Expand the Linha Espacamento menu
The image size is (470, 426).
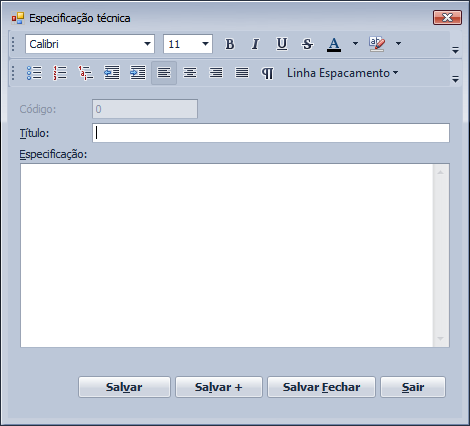[343, 73]
